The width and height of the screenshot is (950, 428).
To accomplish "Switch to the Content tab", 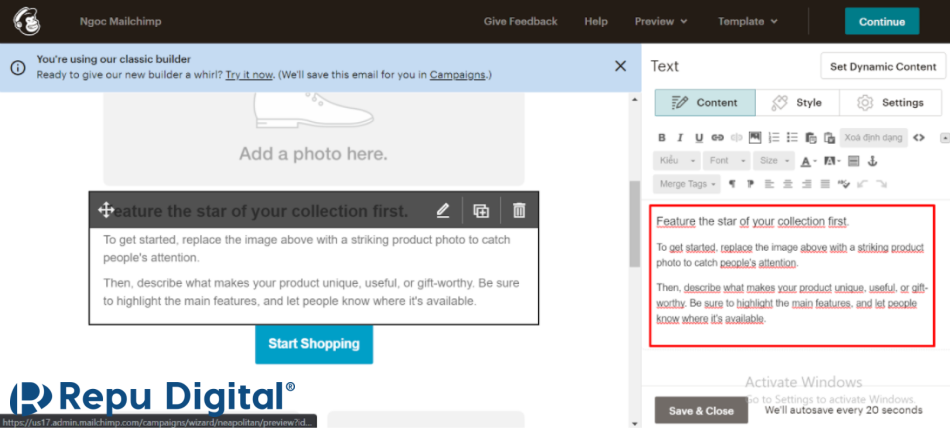I will point(705,102).
